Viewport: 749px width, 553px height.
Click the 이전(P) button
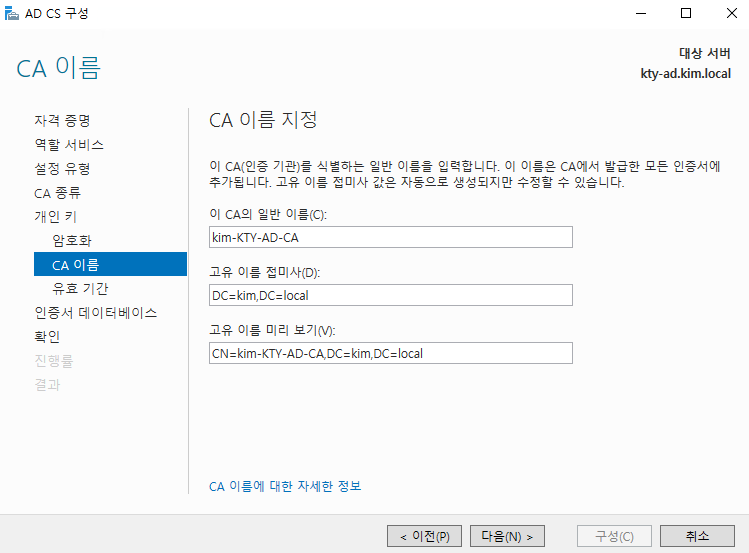click(424, 536)
